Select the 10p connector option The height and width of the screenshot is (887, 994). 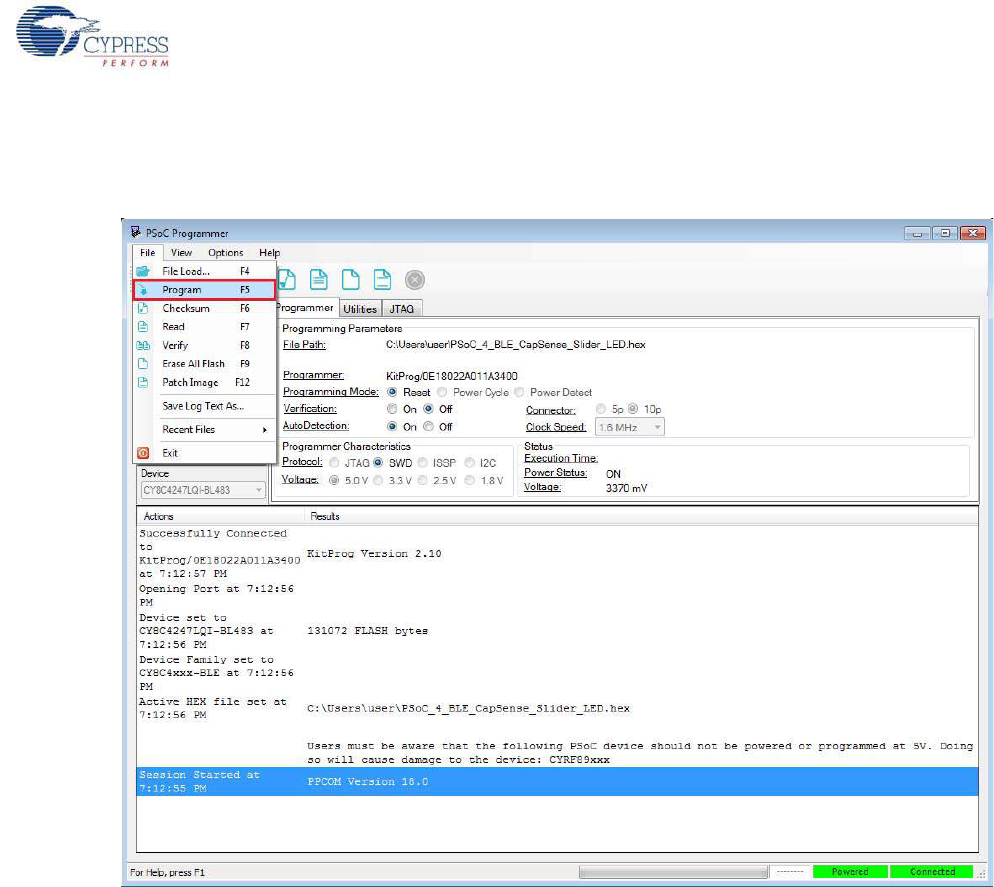(x=633, y=409)
